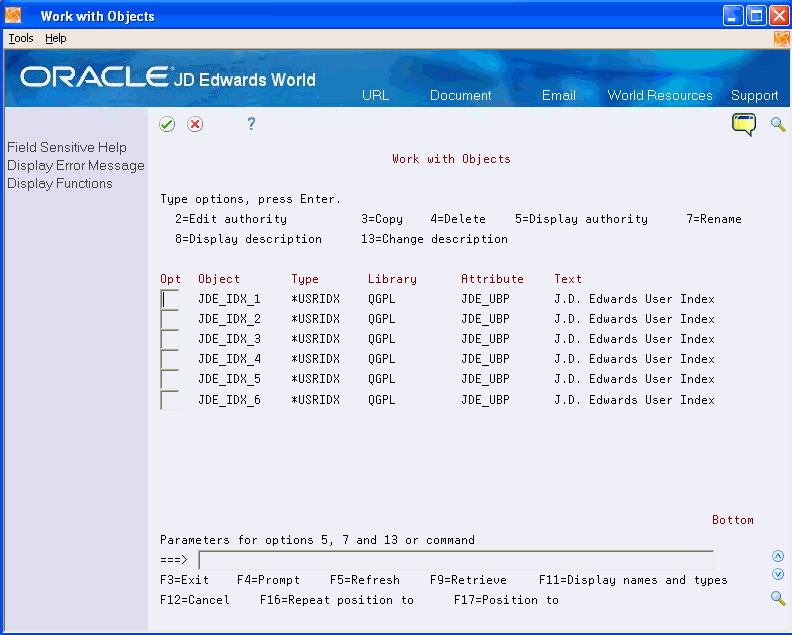Open the Tools menu
Screen dimensions: 792x635
(x=21, y=38)
